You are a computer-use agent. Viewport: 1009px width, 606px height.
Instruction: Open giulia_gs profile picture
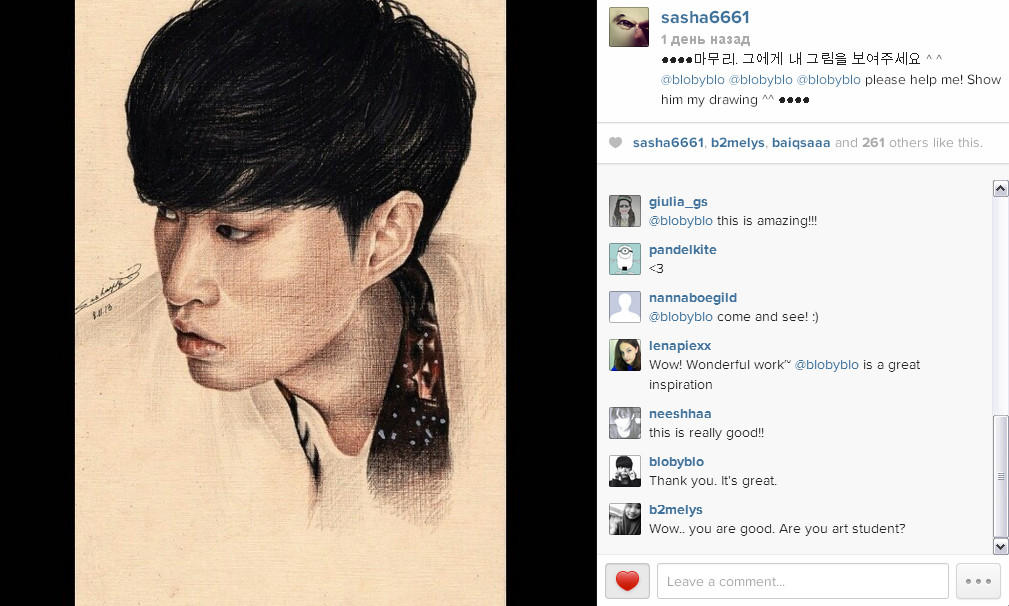tap(625, 211)
